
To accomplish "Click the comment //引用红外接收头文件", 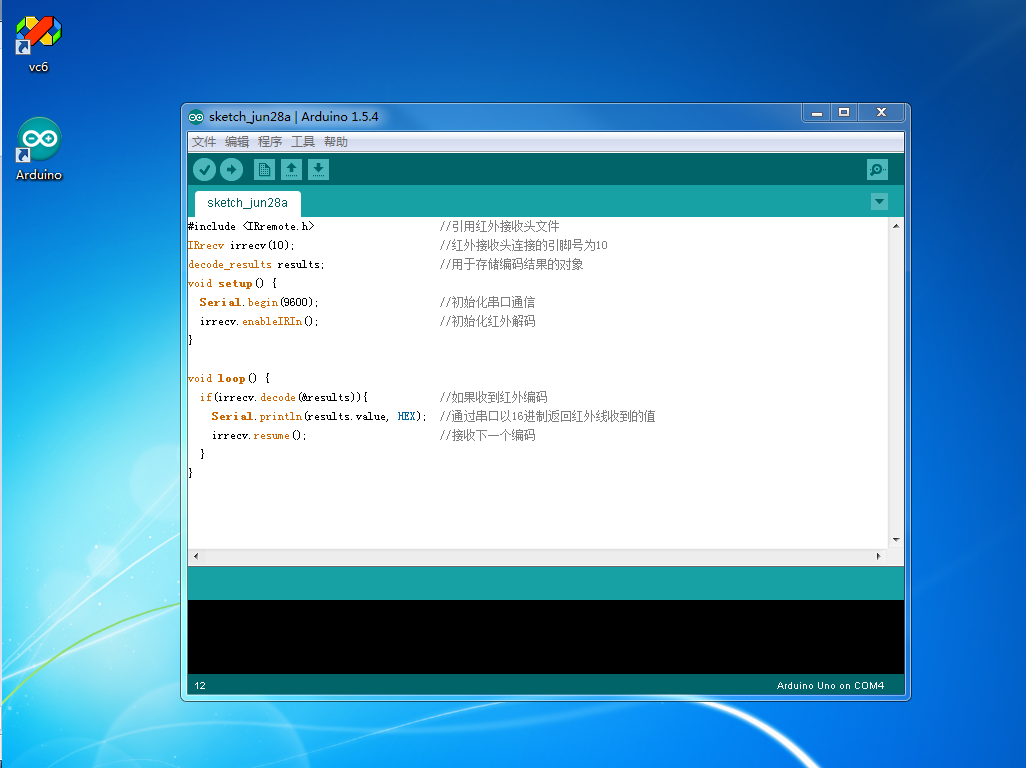I will [499, 226].
